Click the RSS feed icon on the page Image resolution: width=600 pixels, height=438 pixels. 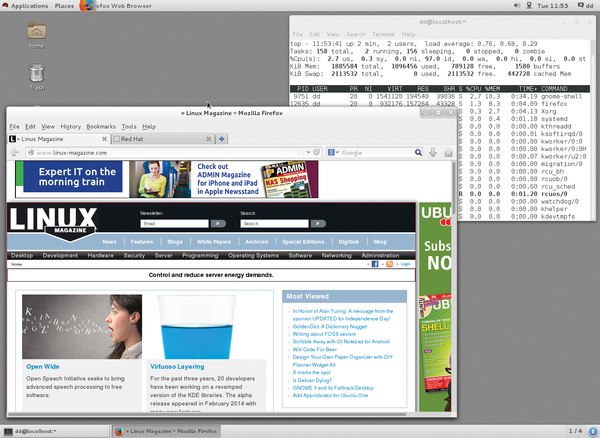[x=390, y=264]
